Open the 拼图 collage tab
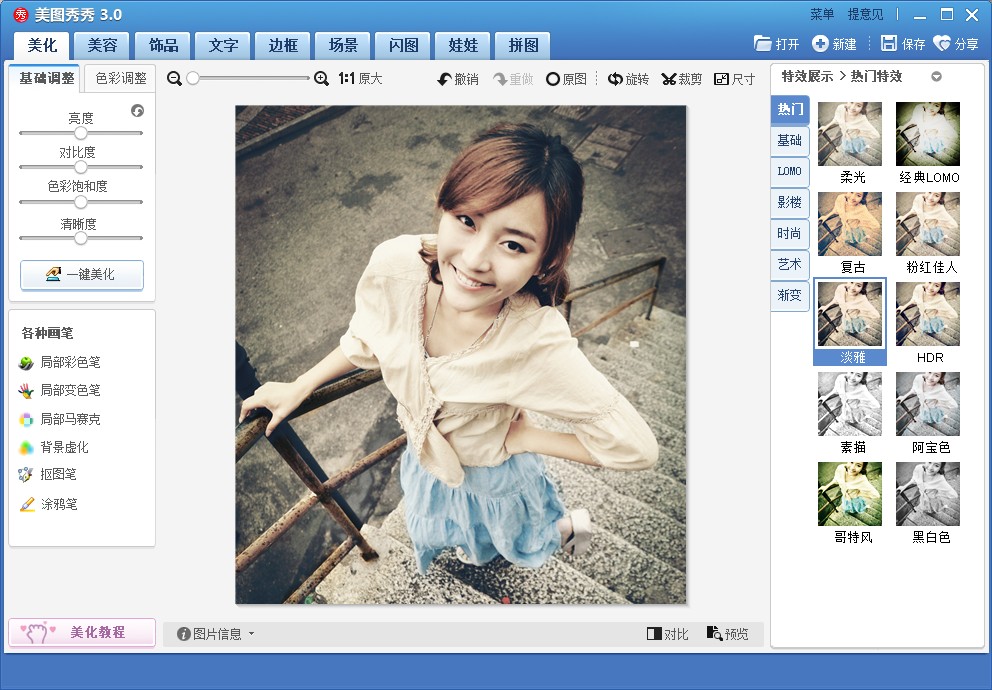The height and width of the screenshot is (690, 992). [x=523, y=46]
